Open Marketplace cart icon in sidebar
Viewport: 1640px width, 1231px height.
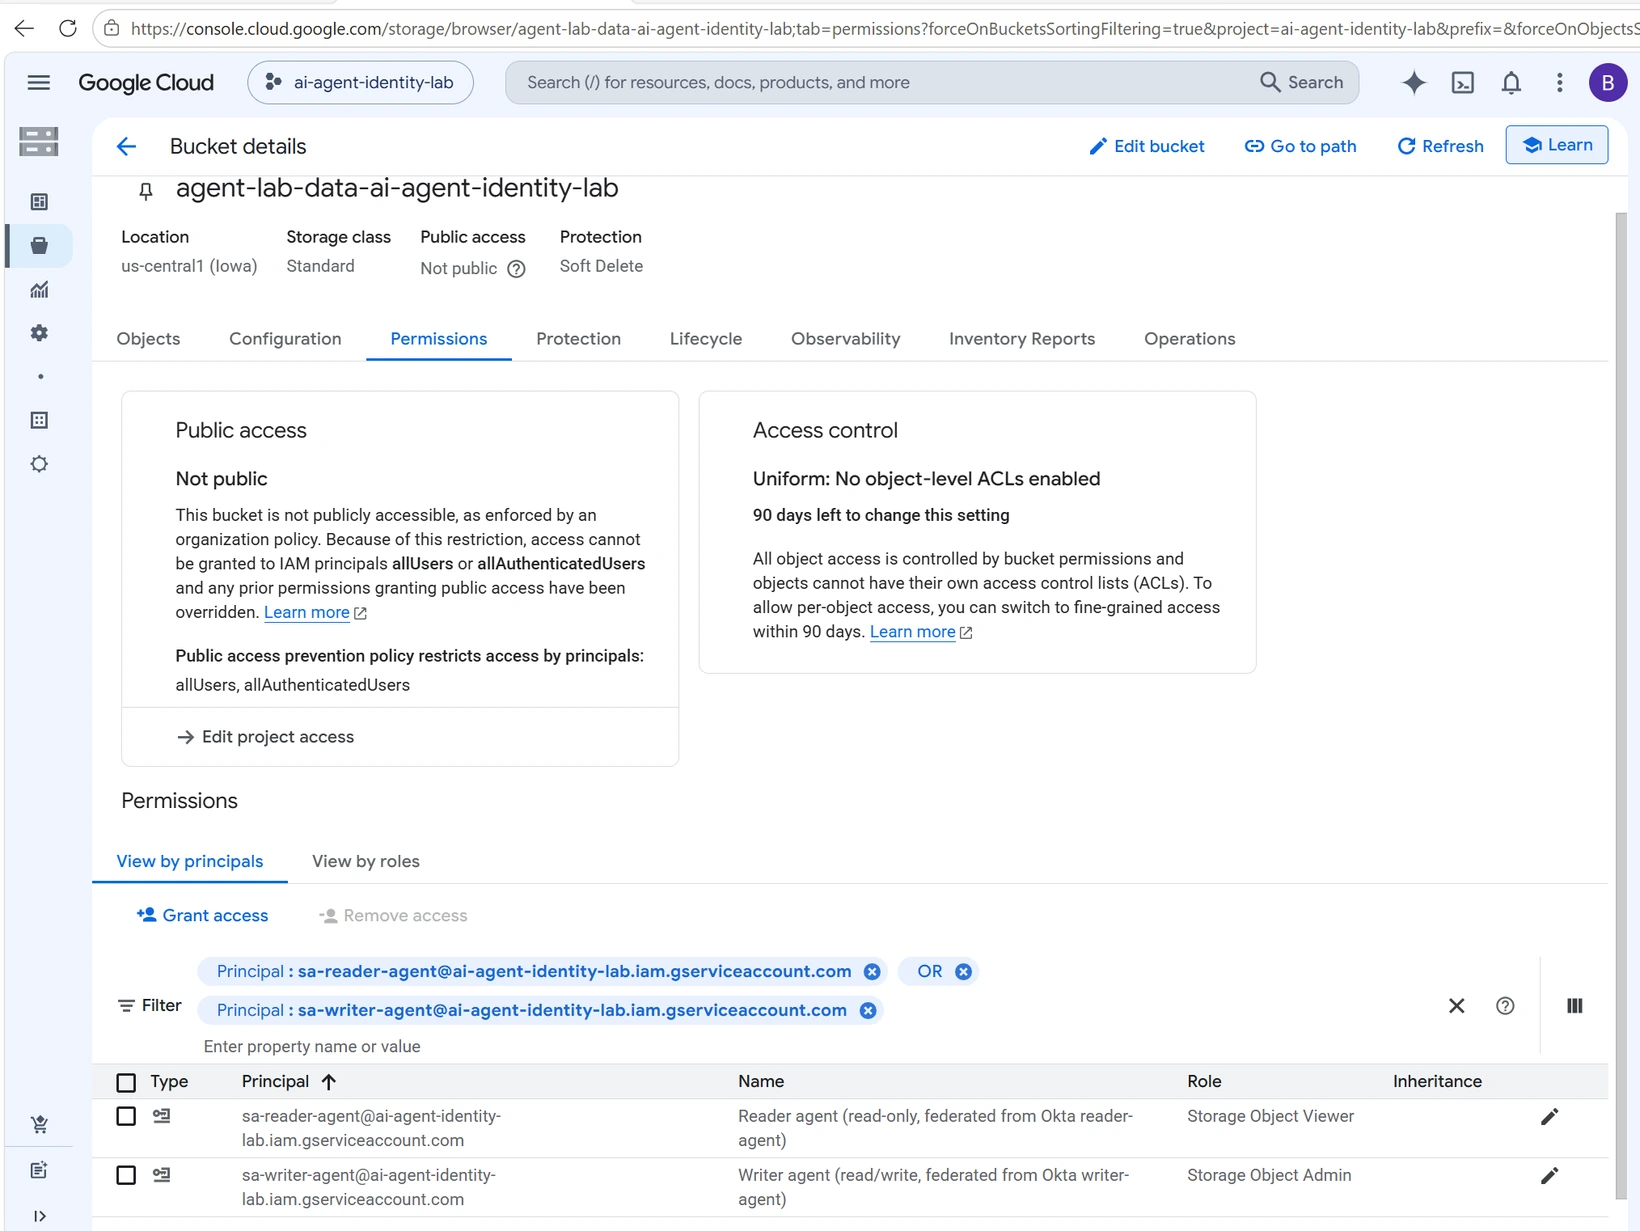[x=39, y=1125]
